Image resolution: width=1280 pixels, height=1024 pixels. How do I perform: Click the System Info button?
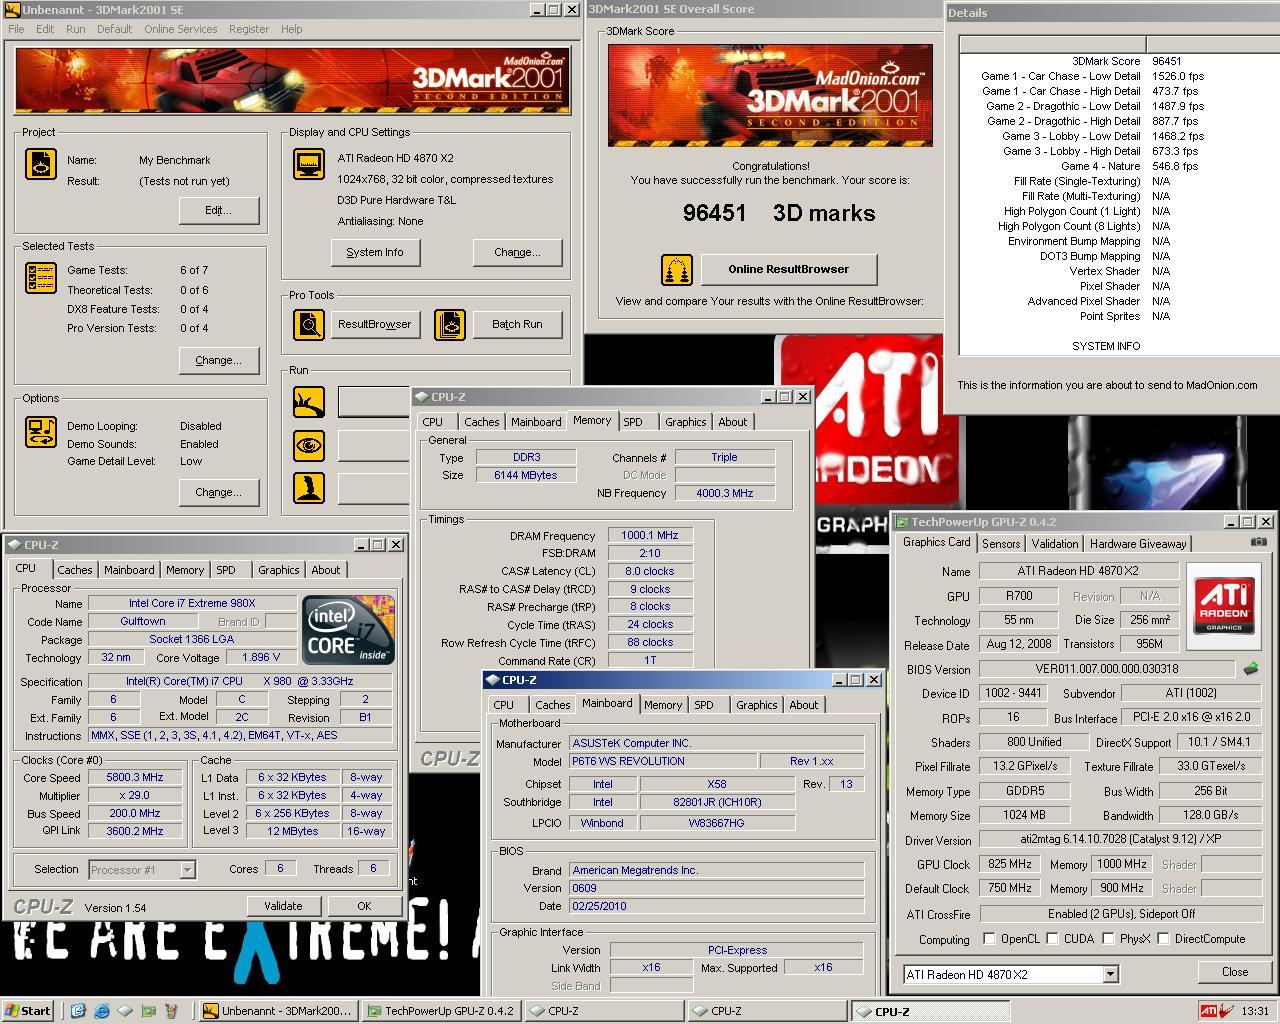click(375, 252)
